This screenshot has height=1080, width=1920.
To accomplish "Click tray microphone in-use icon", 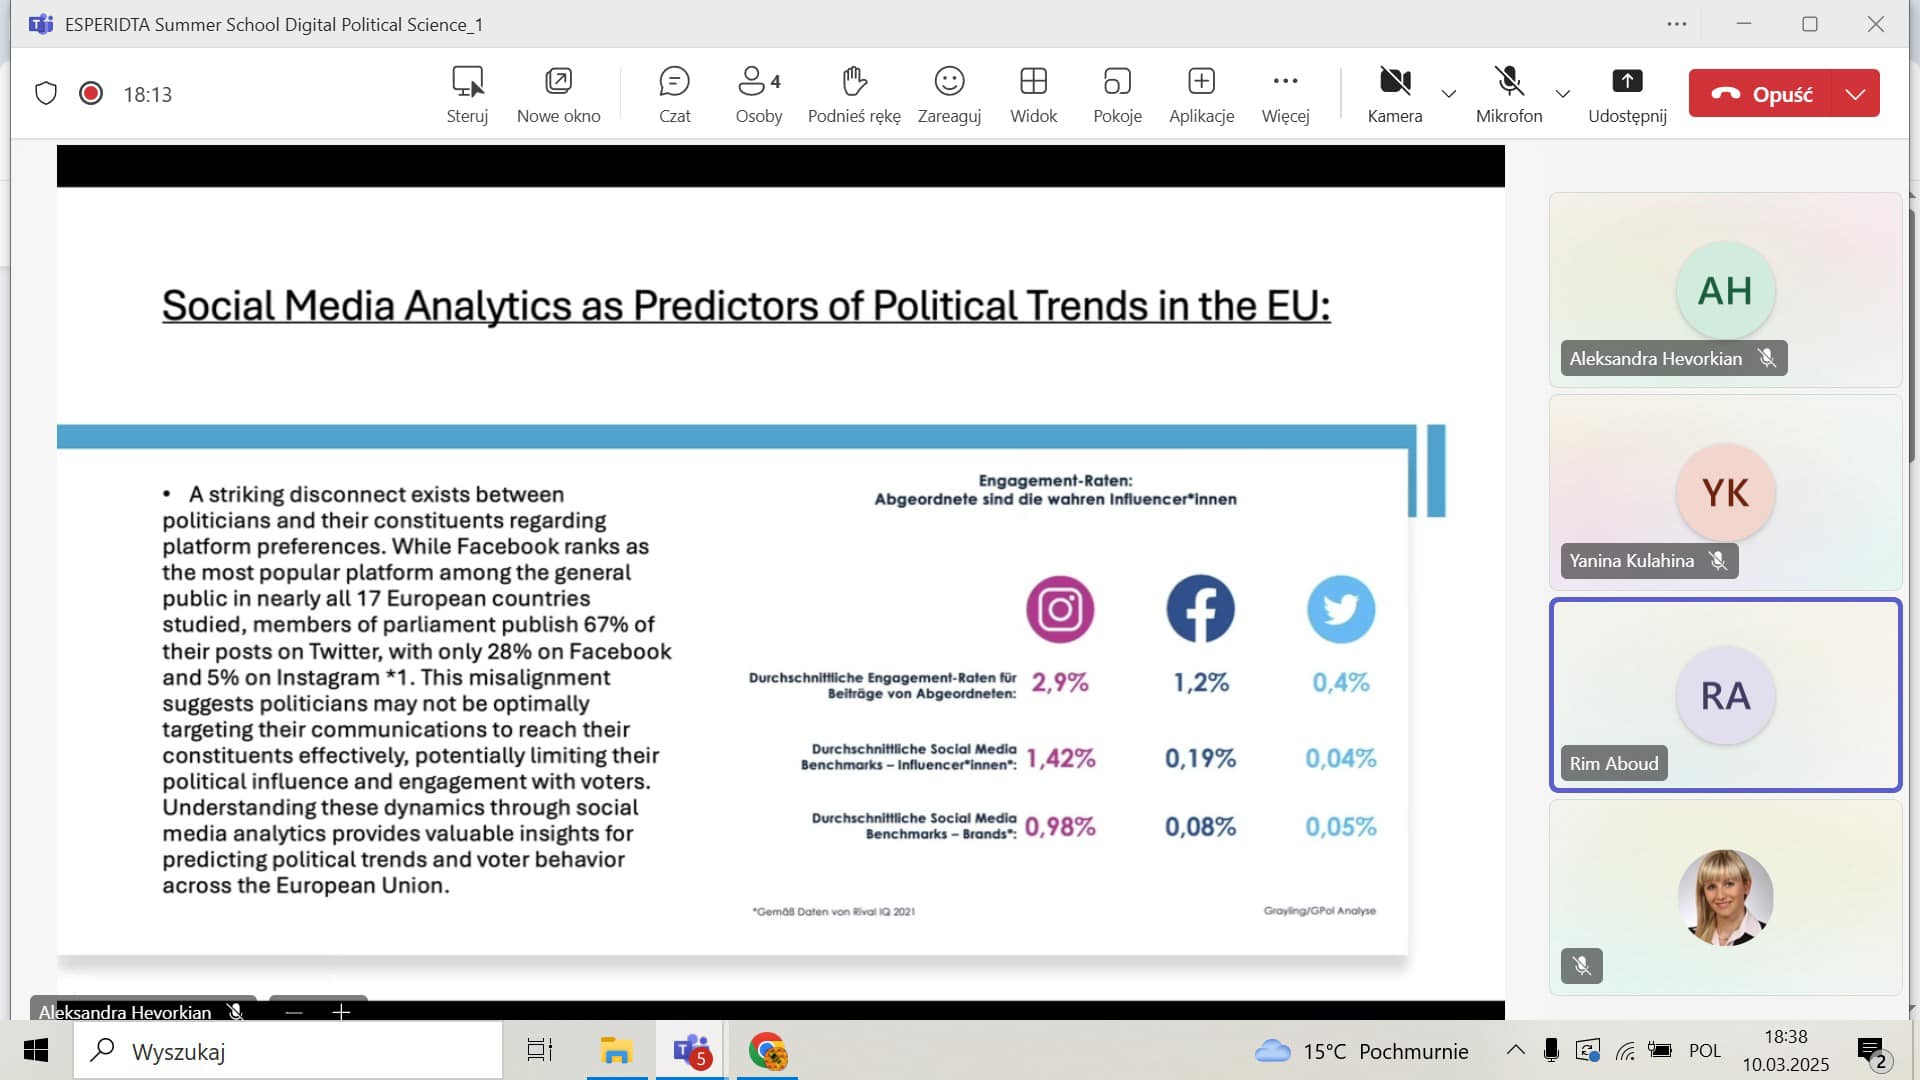I will pos(1551,1050).
